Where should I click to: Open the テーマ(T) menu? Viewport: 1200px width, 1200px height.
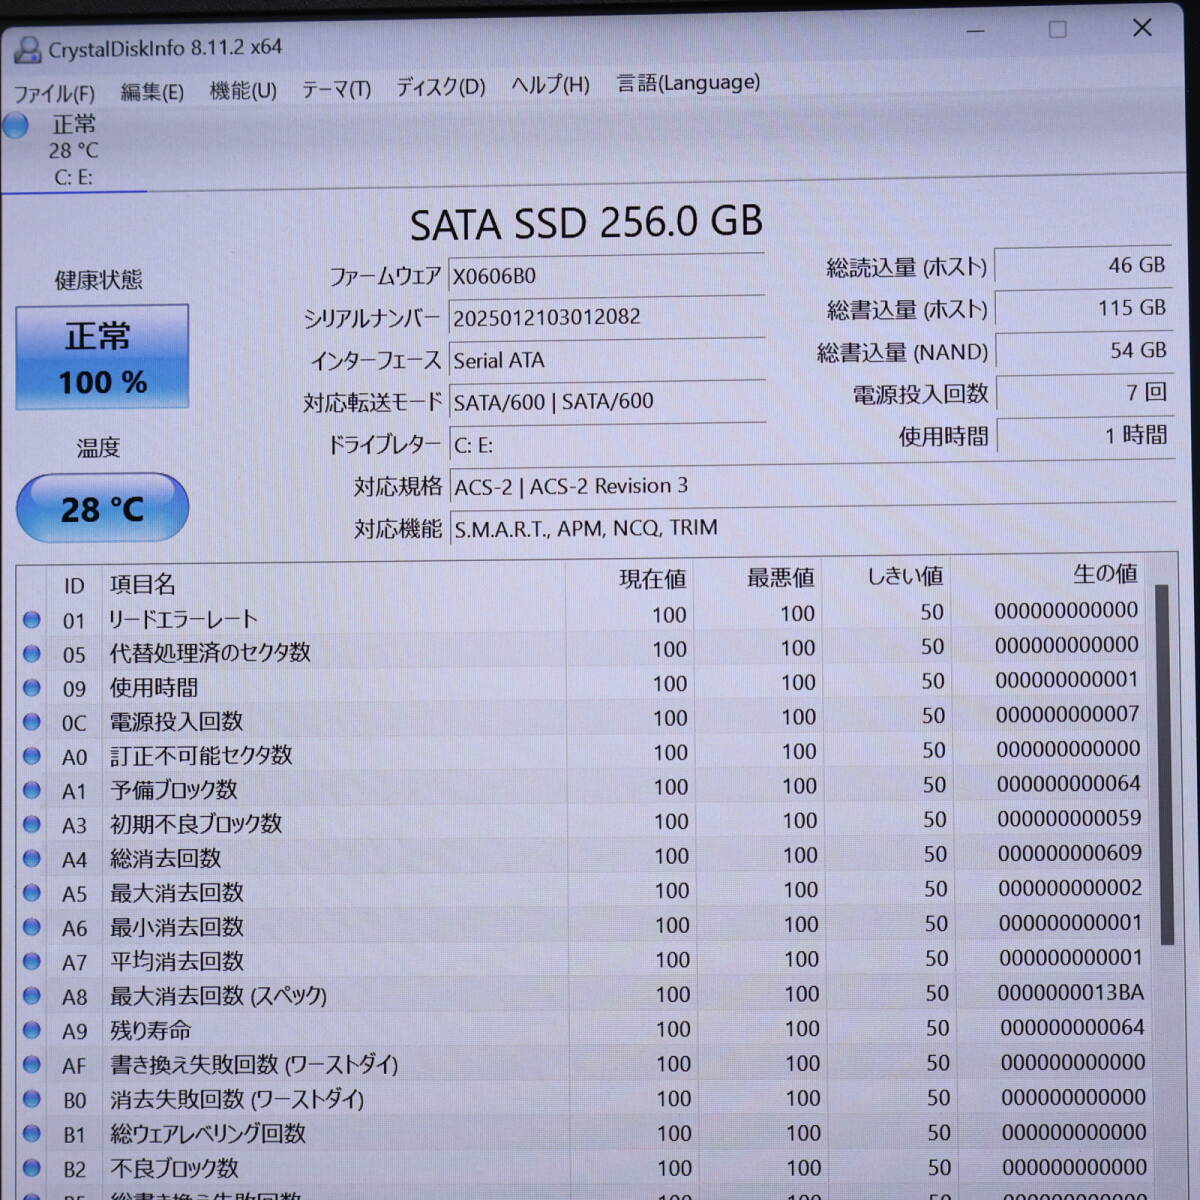click(x=336, y=89)
